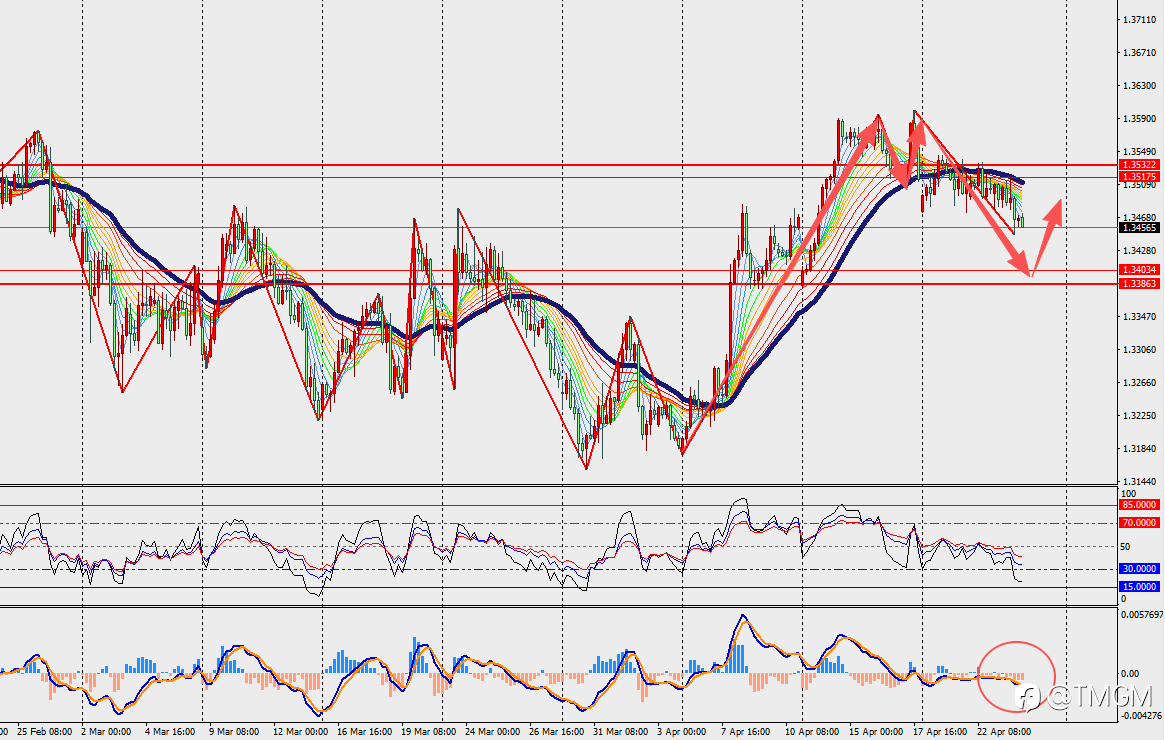Click price axis value 1.35900
The width and height of the screenshot is (1165, 740).
tap(1140, 118)
